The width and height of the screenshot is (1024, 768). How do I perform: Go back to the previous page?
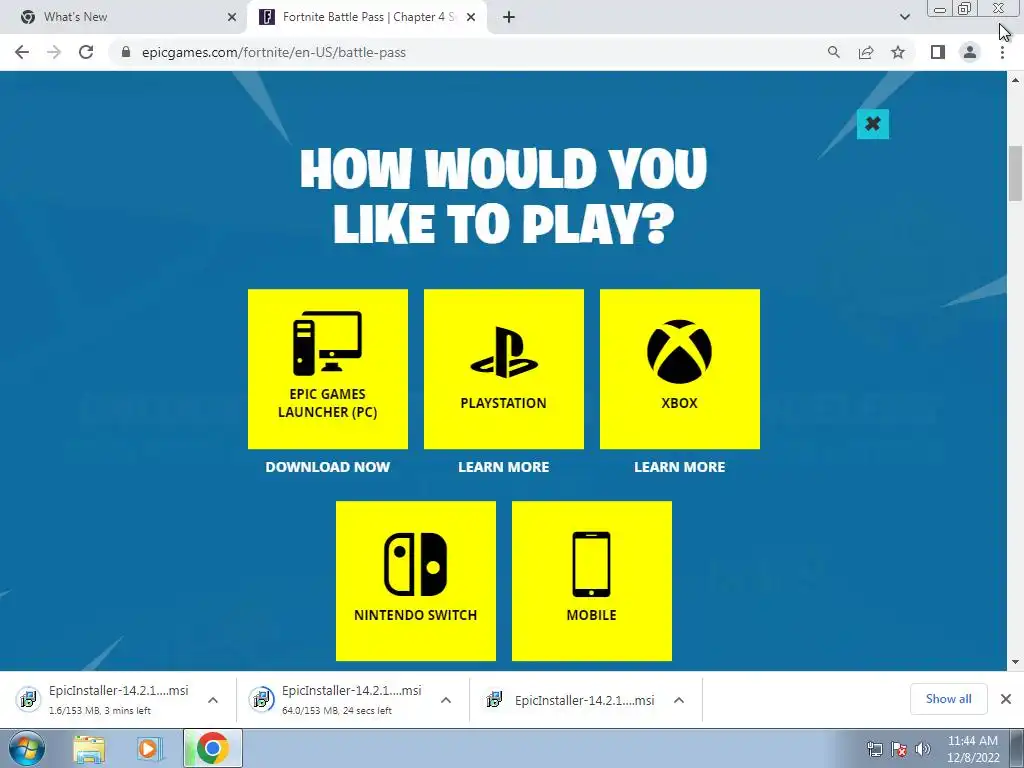22,52
